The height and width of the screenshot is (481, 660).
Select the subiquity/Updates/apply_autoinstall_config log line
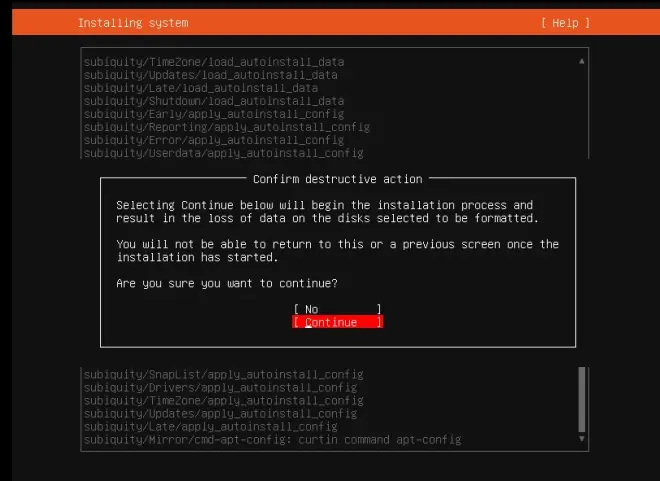coord(220,414)
